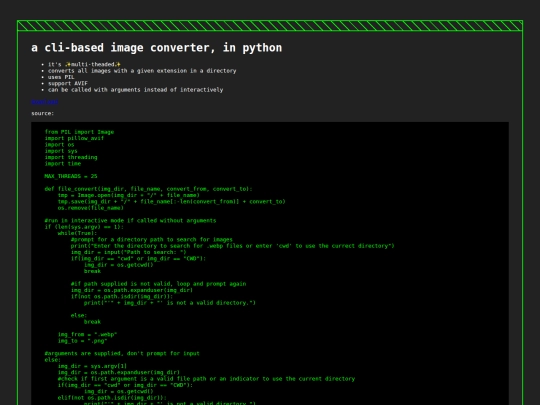
Task: Select code line 'import pillow_avif'
Action: pos(74,138)
